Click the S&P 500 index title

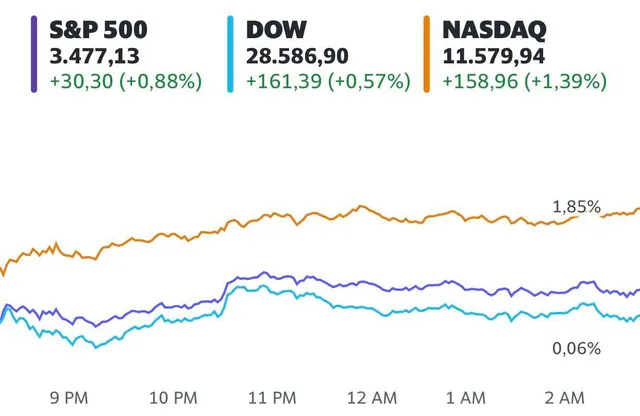click(98, 30)
